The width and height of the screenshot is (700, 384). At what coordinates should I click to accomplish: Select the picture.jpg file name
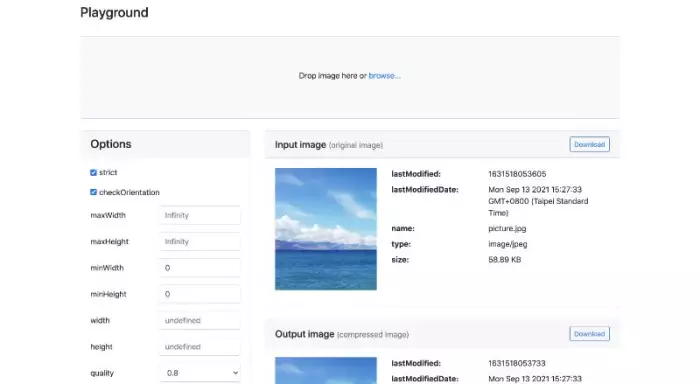(507, 229)
